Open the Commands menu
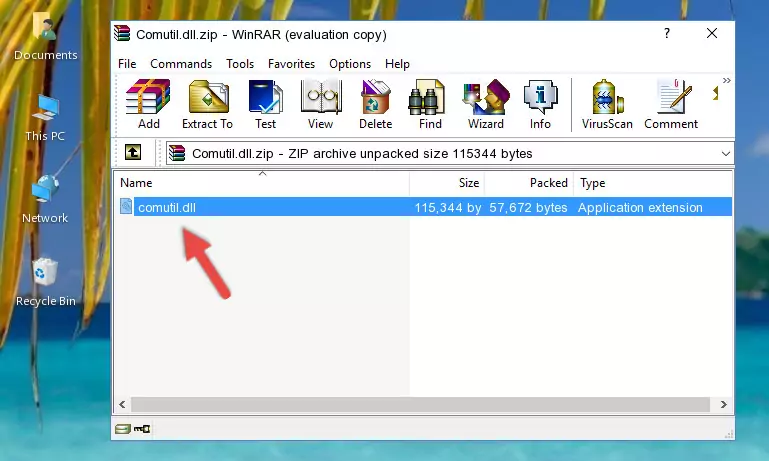The width and height of the screenshot is (769, 461). (x=181, y=64)
